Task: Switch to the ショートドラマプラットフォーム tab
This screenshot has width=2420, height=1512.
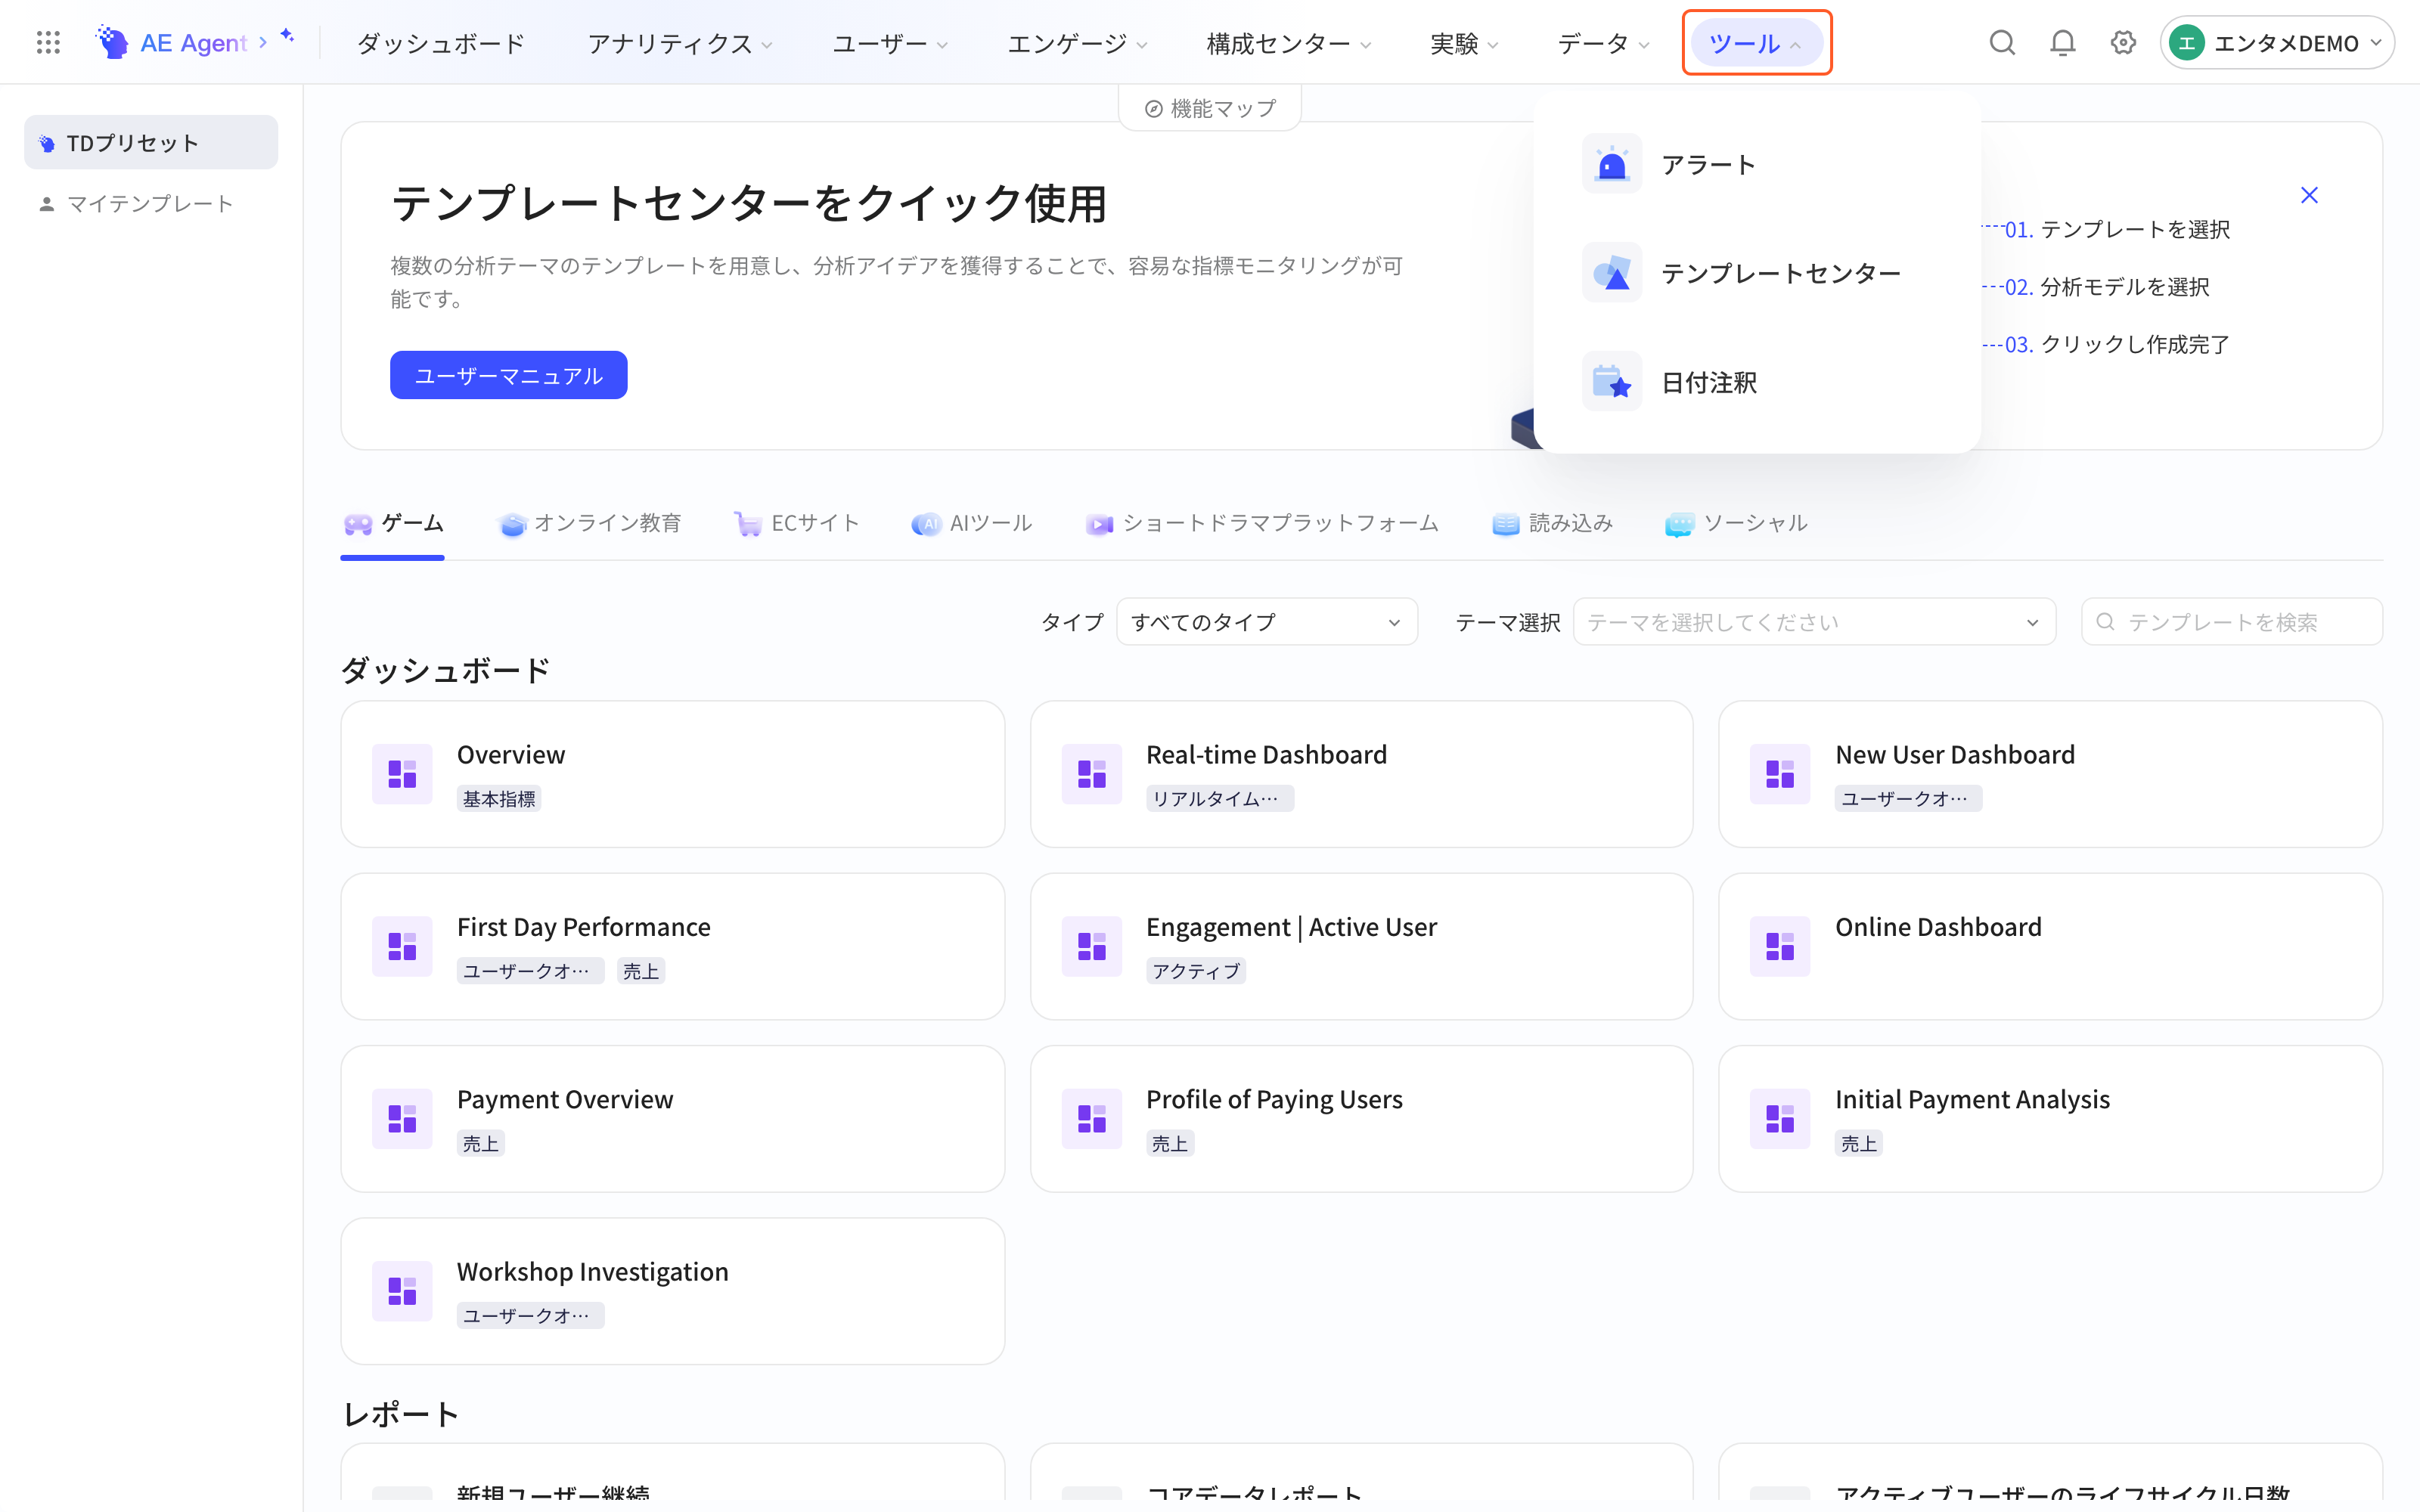Action: coord(1262,523)
